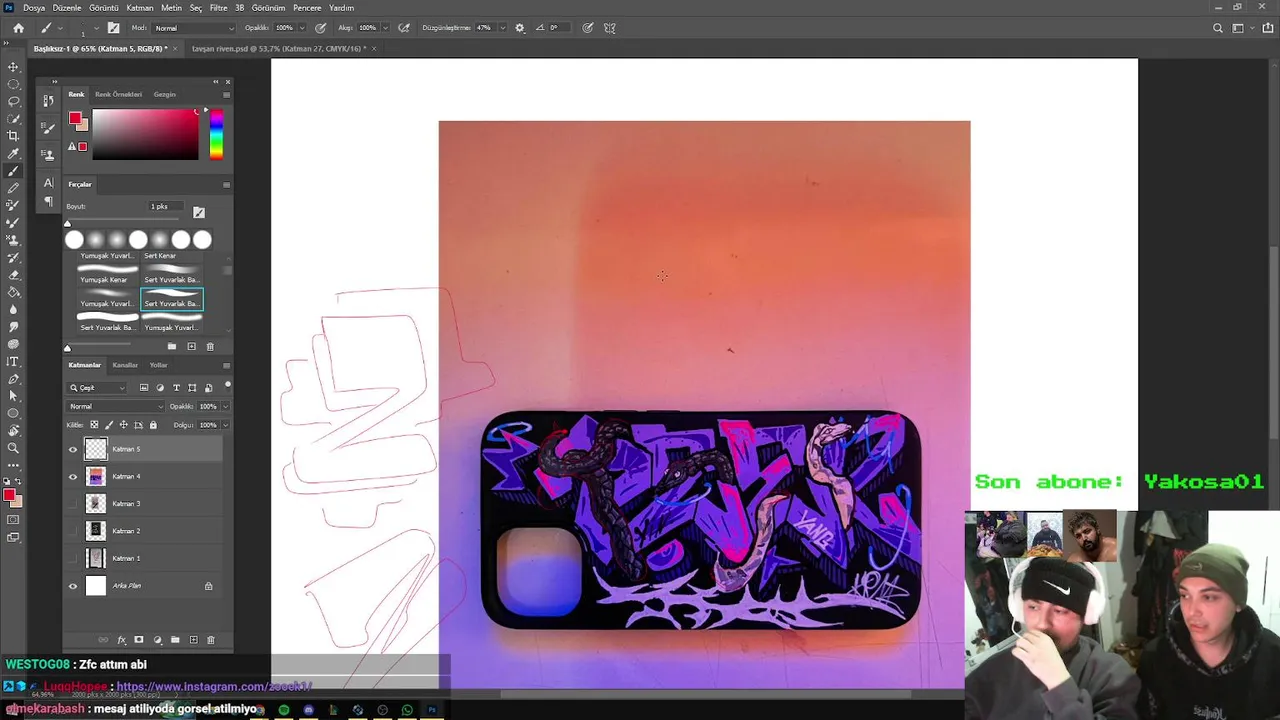The width and height of the screenshot is (1280, 720).
Task: Click the Home icon in options bar
Action: tap(18, 28)
